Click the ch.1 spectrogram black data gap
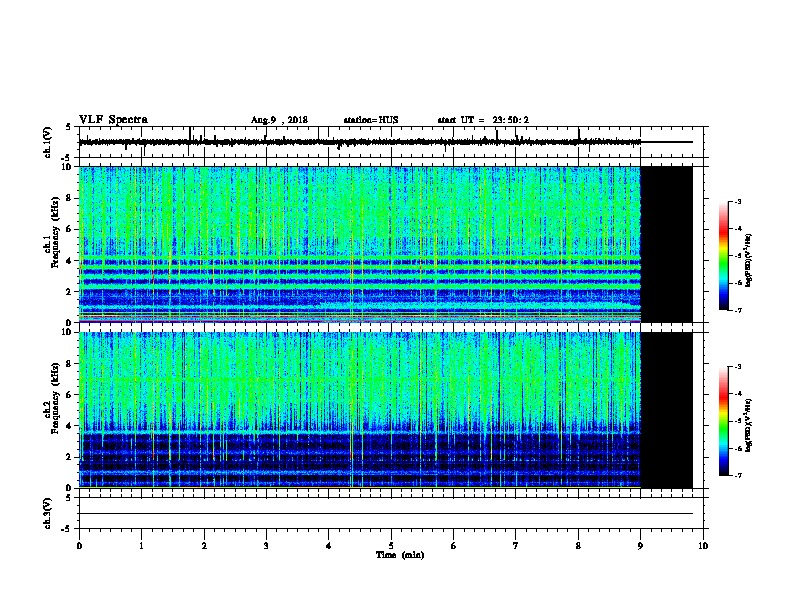The height and width of the screenshot is (612, 792). [666, 244]
